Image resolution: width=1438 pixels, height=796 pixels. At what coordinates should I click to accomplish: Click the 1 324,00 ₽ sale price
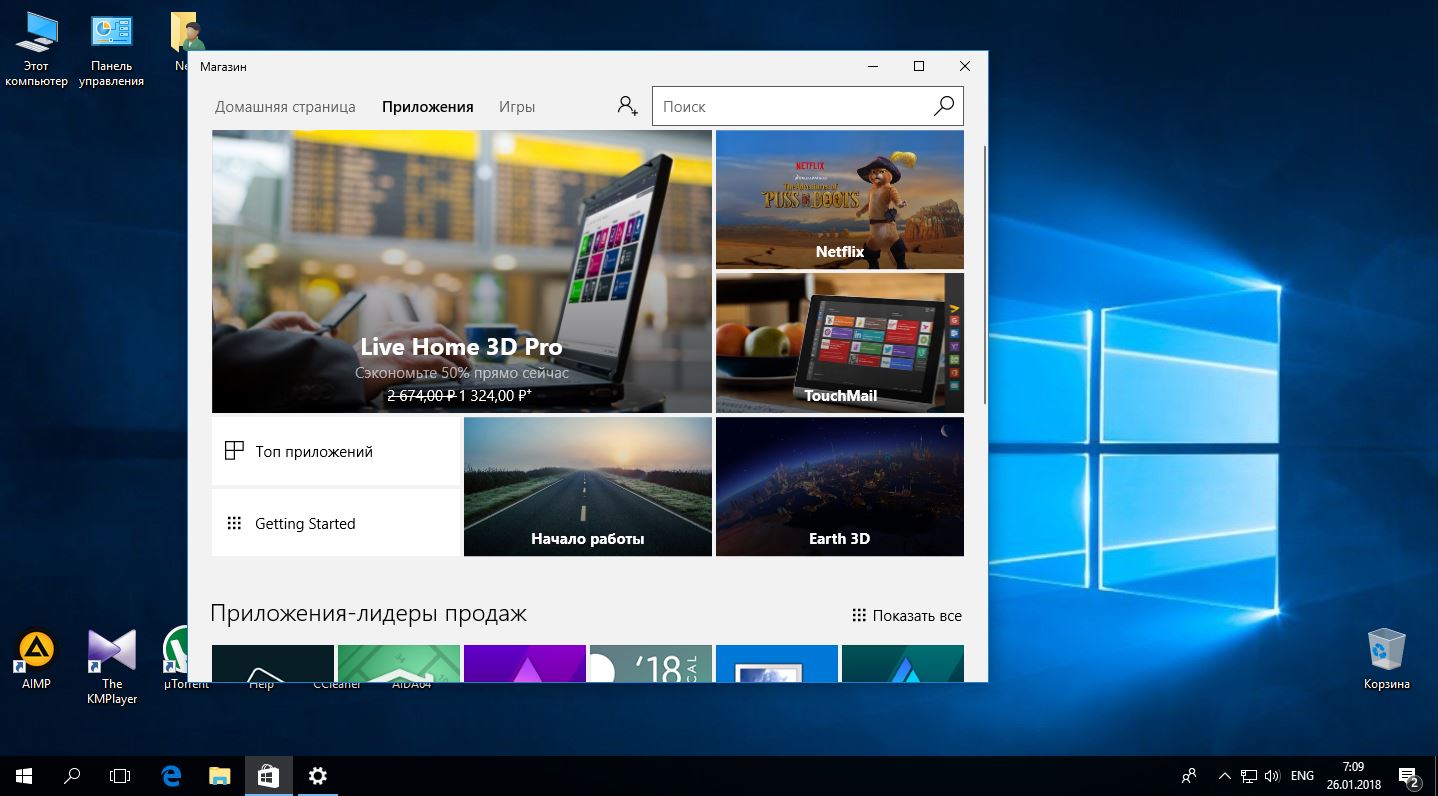tap(495, 396)
